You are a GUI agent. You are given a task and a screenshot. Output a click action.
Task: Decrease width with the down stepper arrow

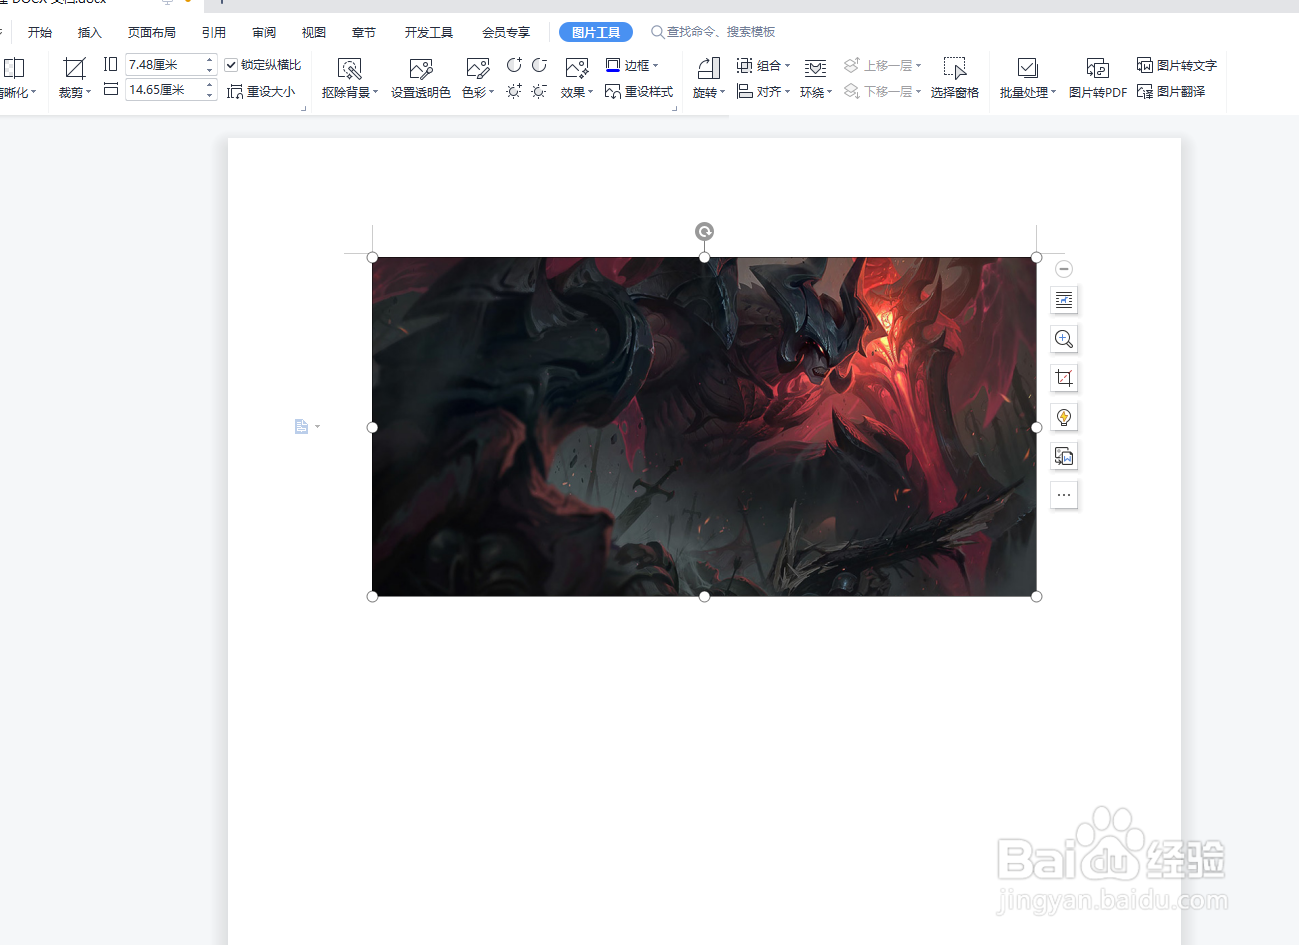tap(210, 95)
